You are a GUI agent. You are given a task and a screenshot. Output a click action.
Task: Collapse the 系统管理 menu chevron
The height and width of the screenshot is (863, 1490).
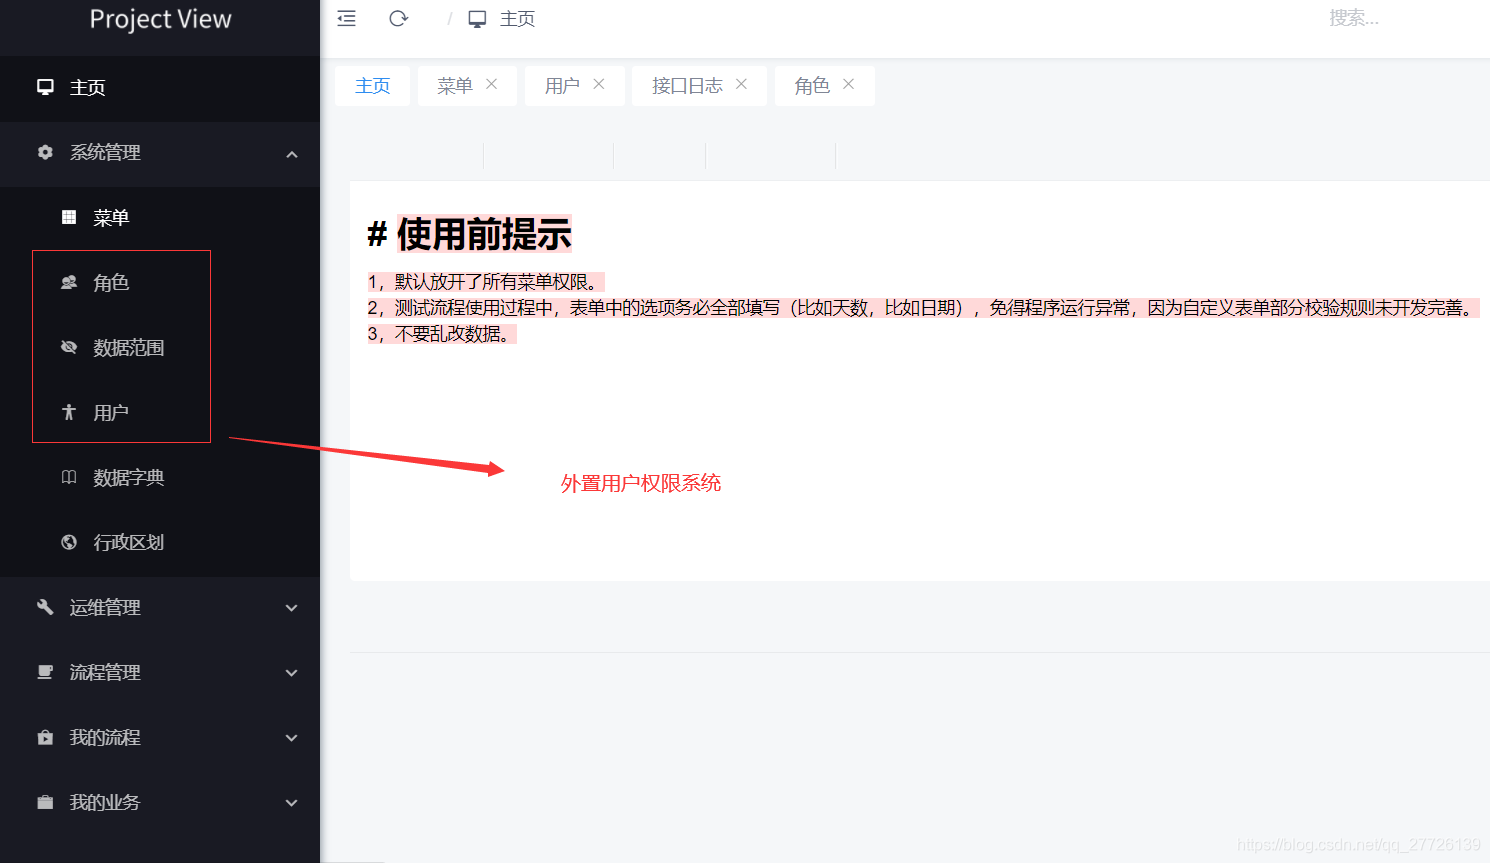(x=292, y=154)
